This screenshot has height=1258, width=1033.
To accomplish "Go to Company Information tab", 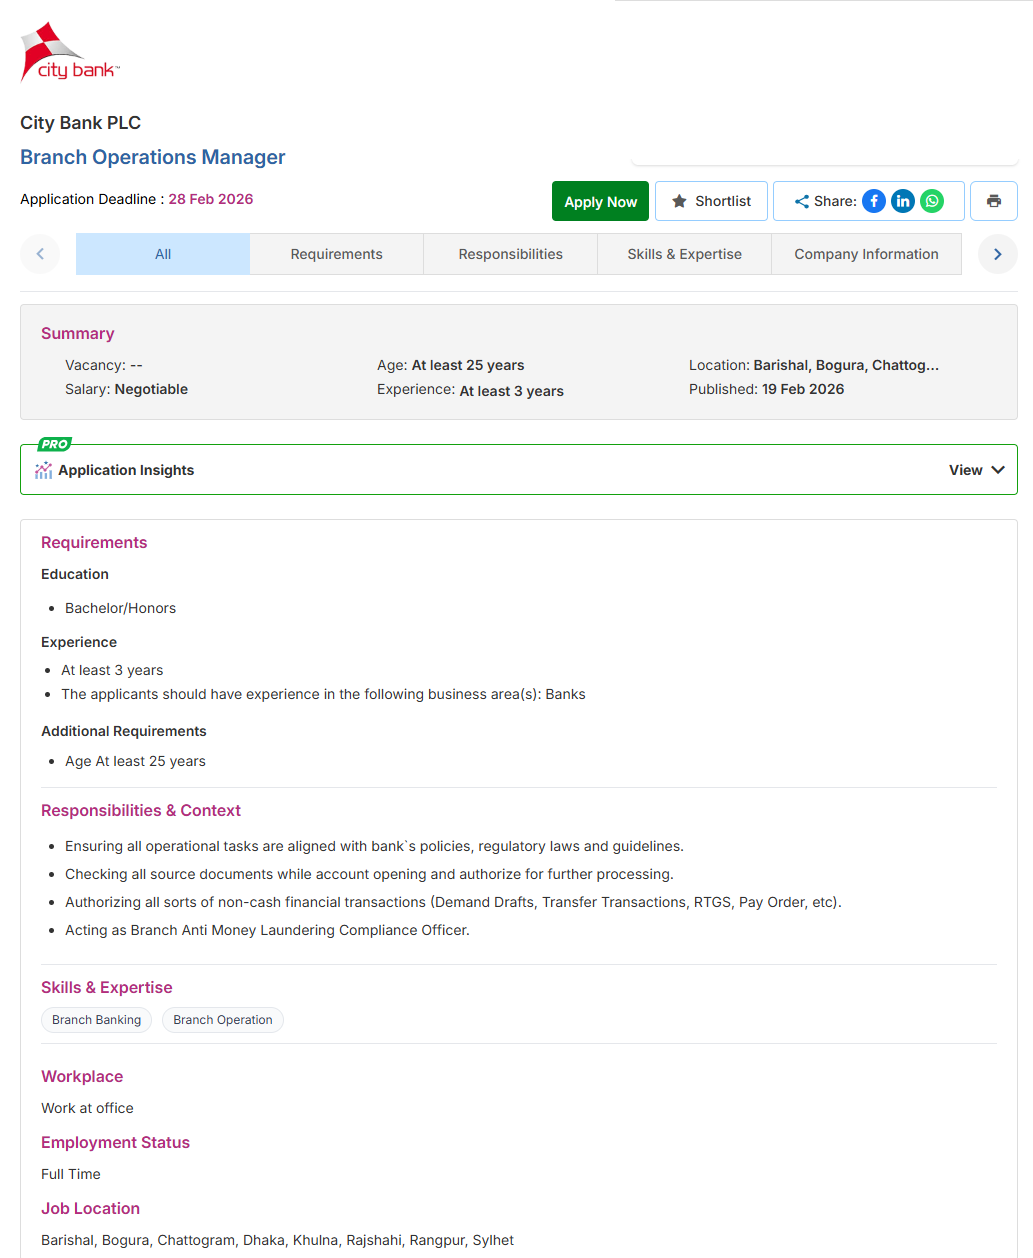I will (866, 254).
